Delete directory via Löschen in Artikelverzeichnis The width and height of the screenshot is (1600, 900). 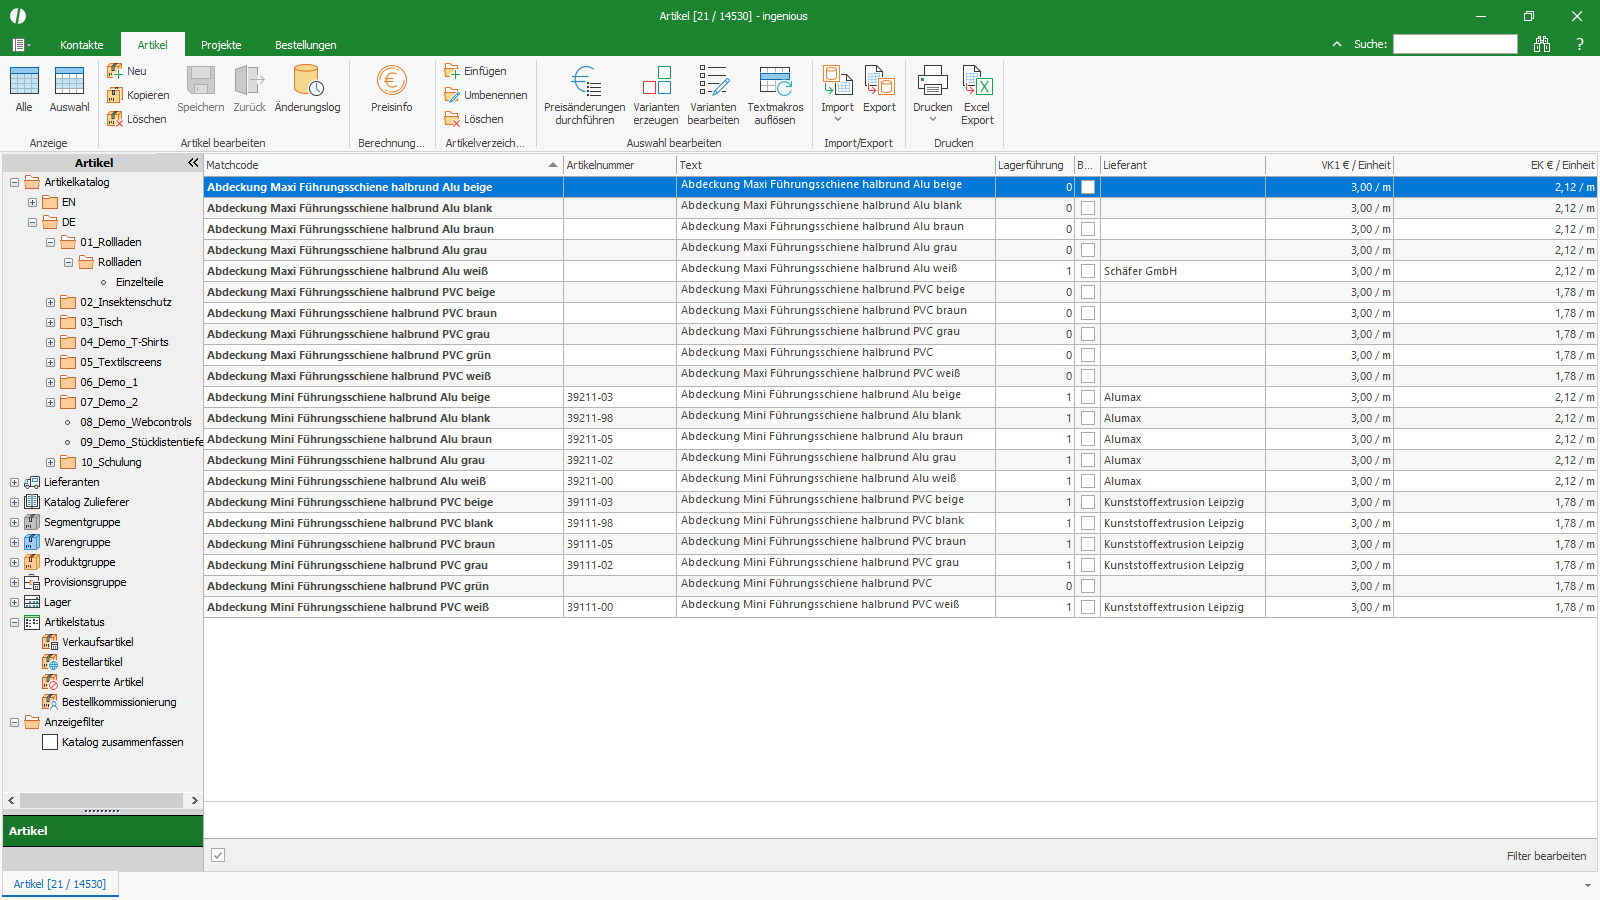point(474,119)
